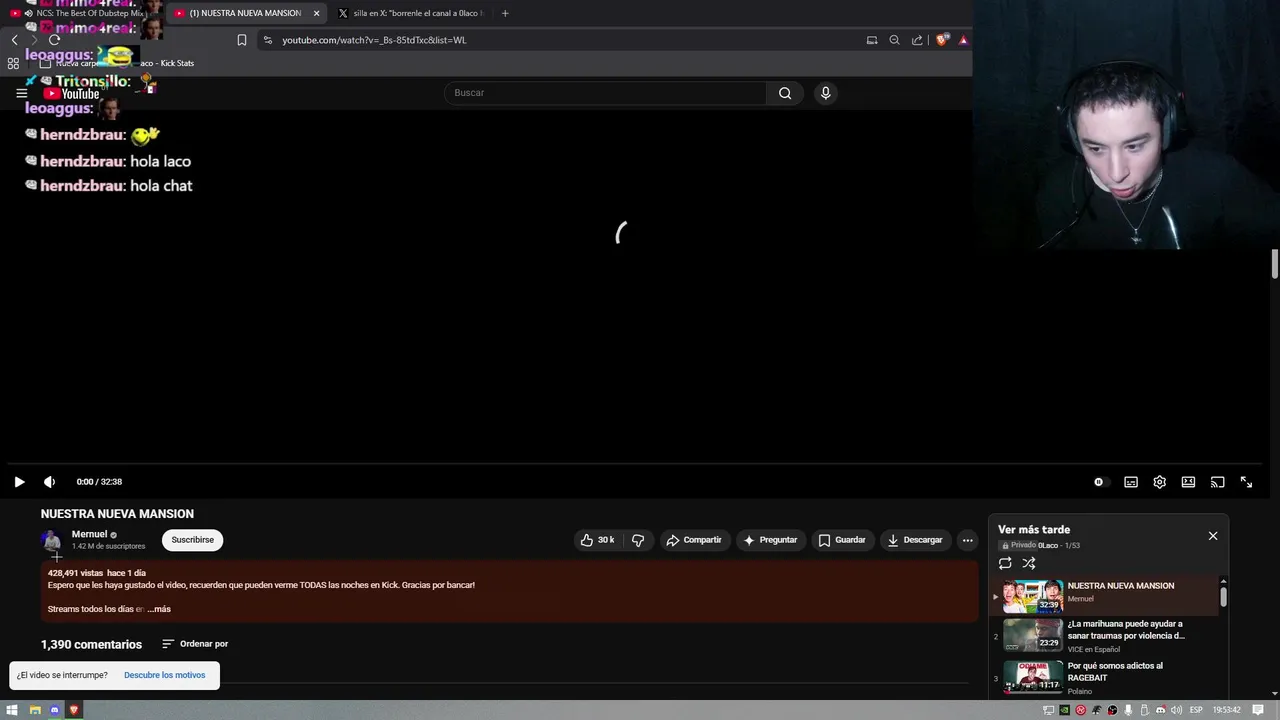
Task: Open more actions three-dot menu
Action: (967, 540)
